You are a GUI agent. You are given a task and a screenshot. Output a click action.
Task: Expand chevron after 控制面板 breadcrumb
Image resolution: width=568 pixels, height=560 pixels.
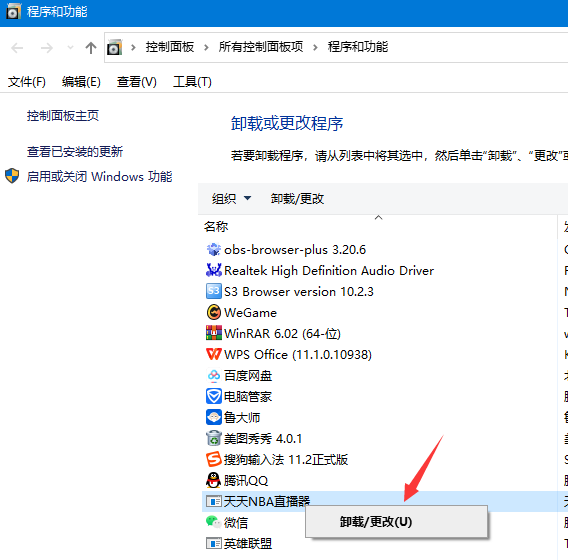(x=206, y=47)
